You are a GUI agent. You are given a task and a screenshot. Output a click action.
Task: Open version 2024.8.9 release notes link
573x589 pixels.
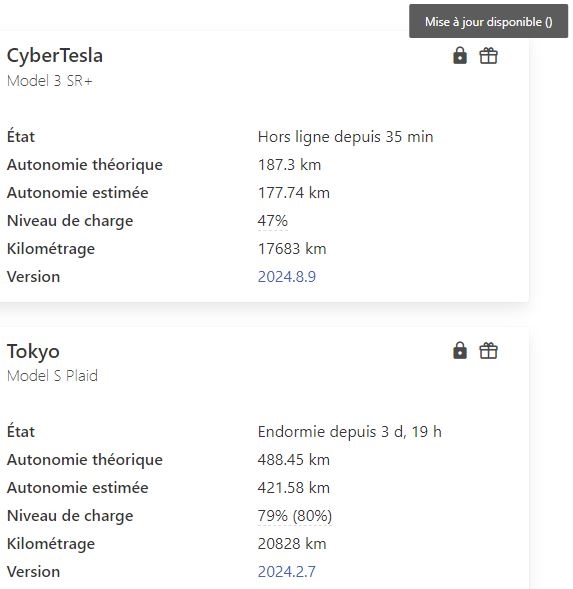point(287,277)
